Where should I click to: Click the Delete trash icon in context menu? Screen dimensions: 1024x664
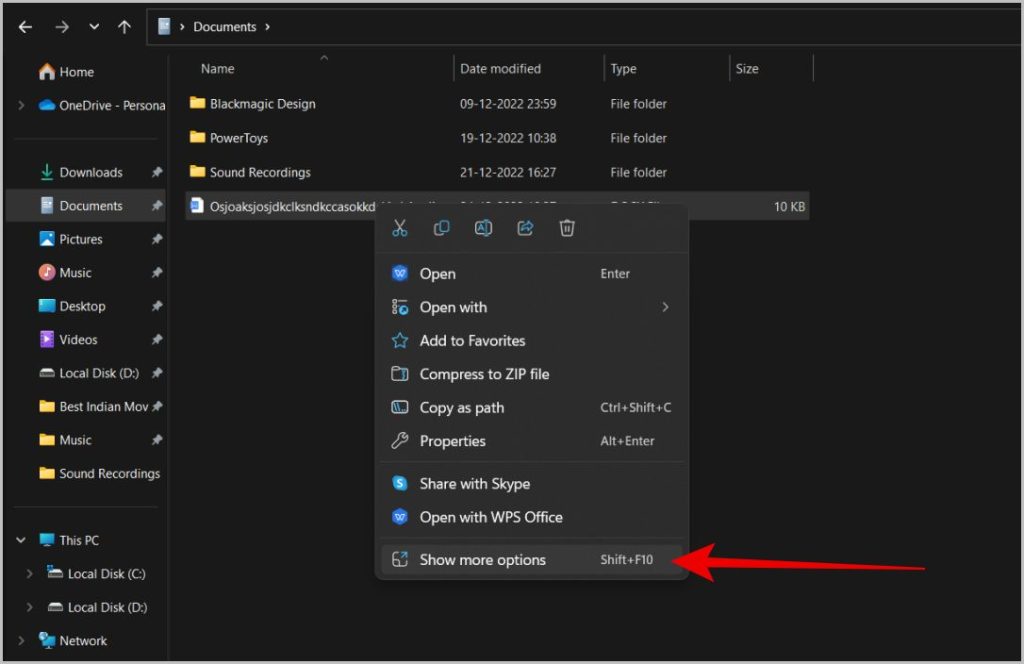point(567,228)
